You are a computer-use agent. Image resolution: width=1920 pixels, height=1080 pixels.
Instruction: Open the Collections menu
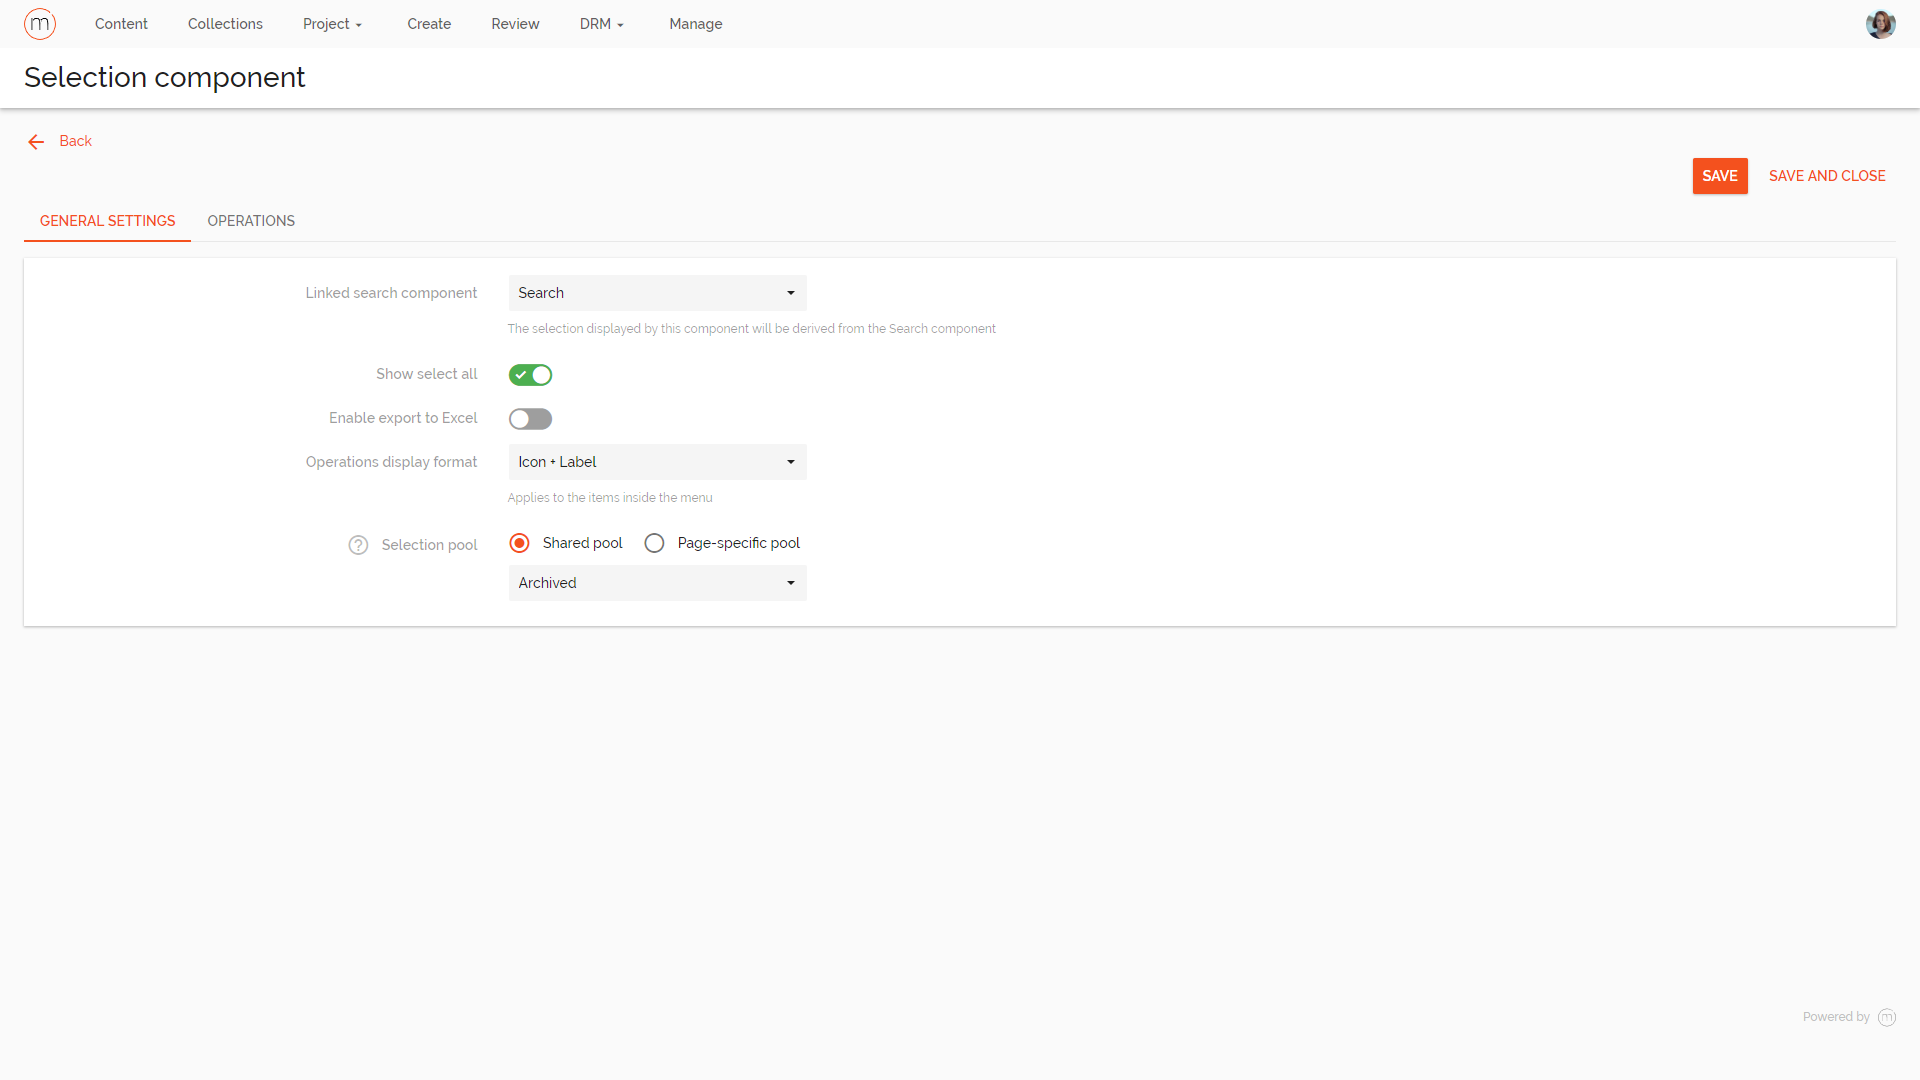[225, 23]
